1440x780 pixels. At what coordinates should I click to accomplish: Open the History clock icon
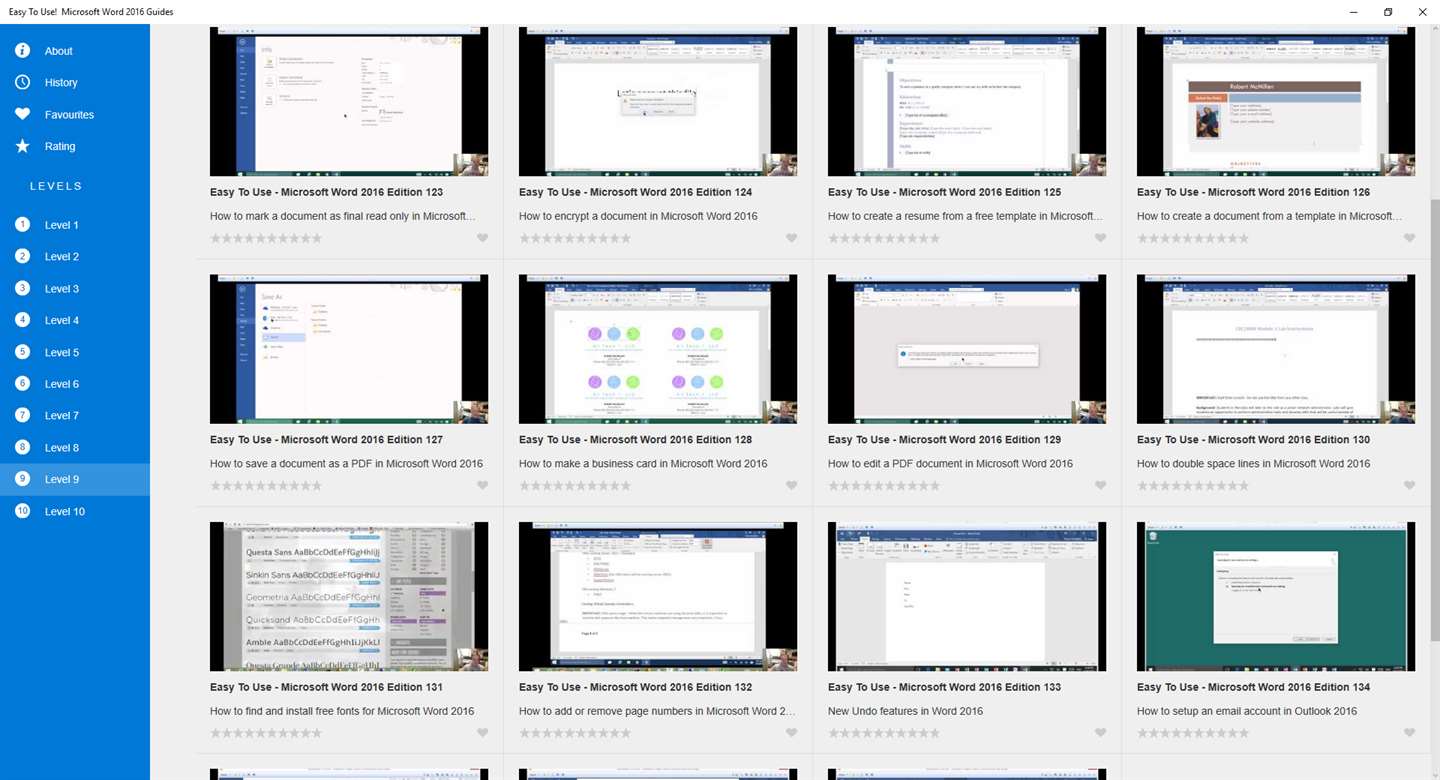(22, 82)
